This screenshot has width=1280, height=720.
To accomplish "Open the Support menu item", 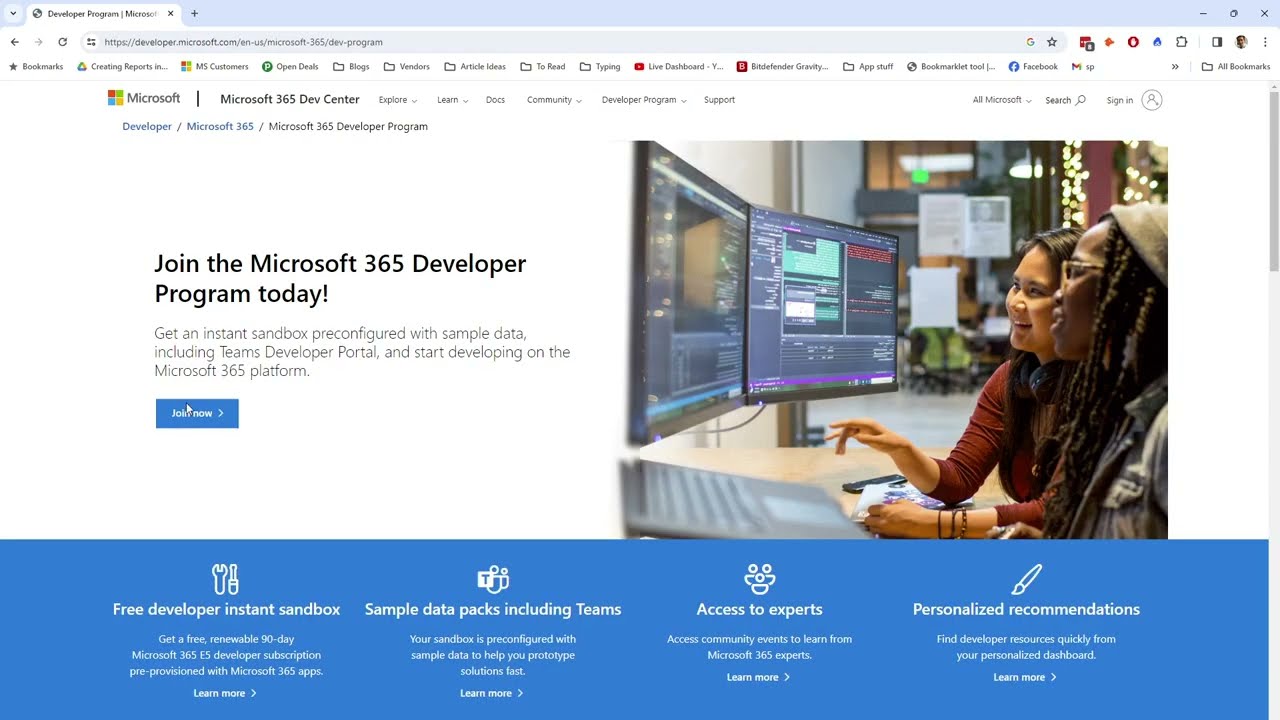I will point(719,100).
